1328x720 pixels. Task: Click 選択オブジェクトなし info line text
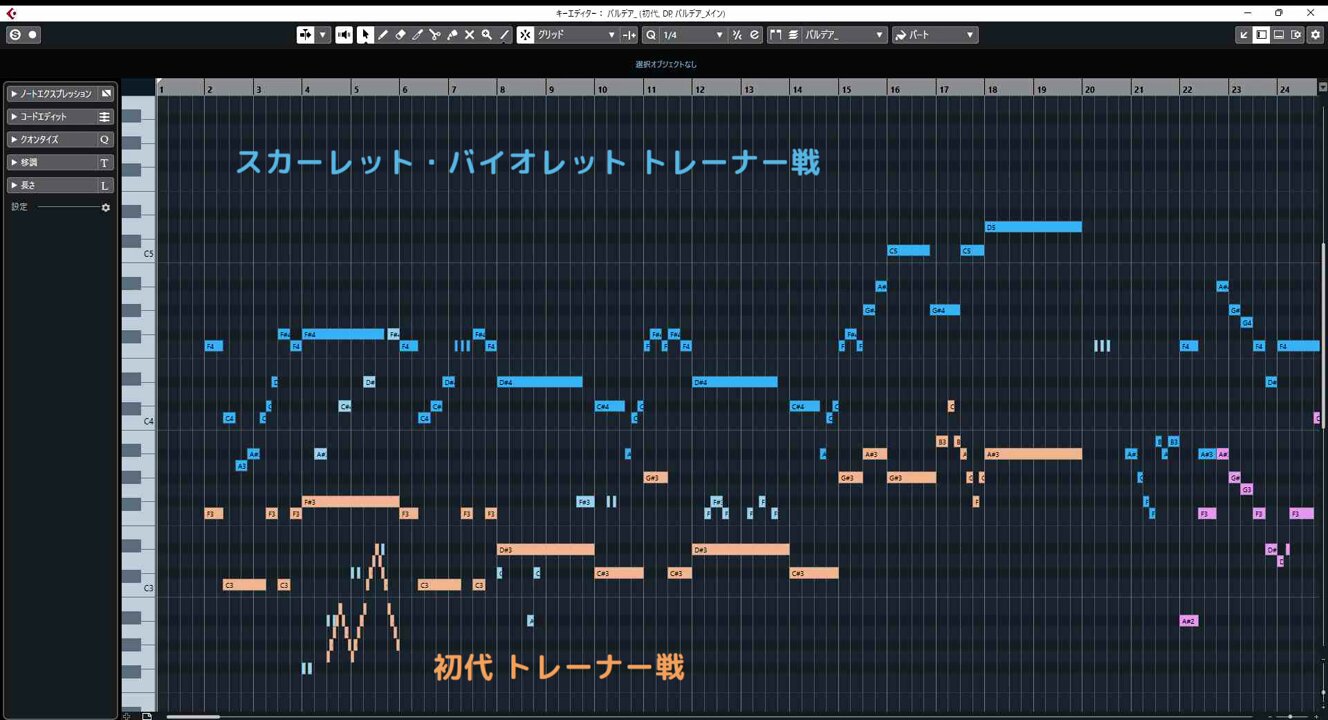pos(666,64)
